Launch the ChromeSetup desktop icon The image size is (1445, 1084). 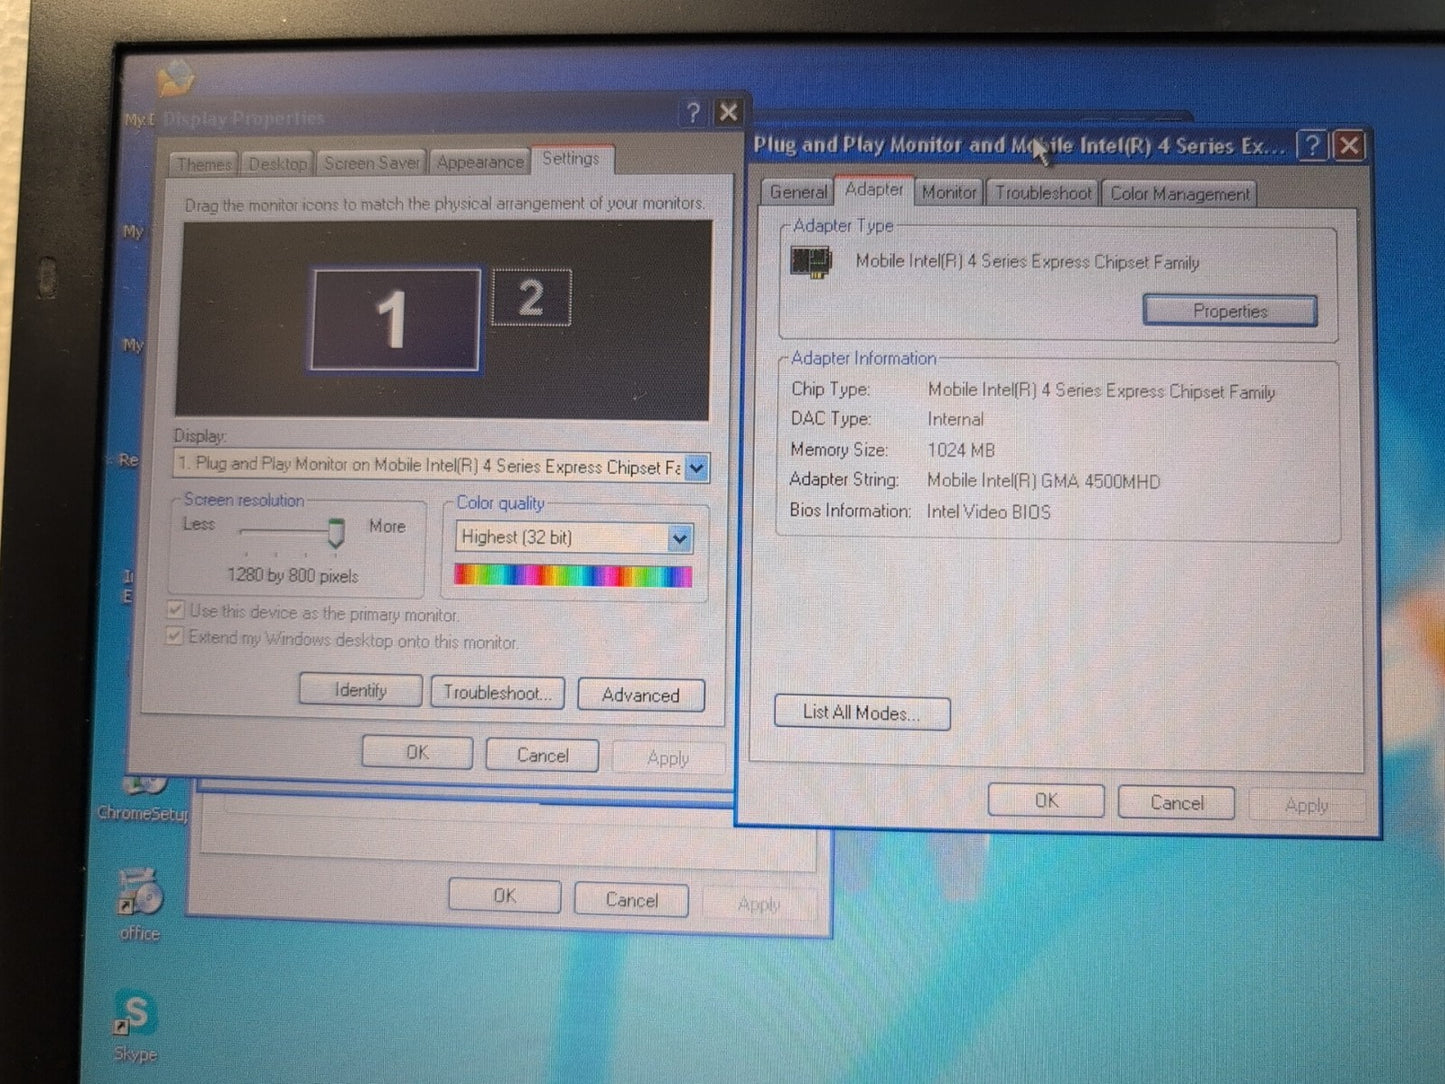(x=142, y=797)
